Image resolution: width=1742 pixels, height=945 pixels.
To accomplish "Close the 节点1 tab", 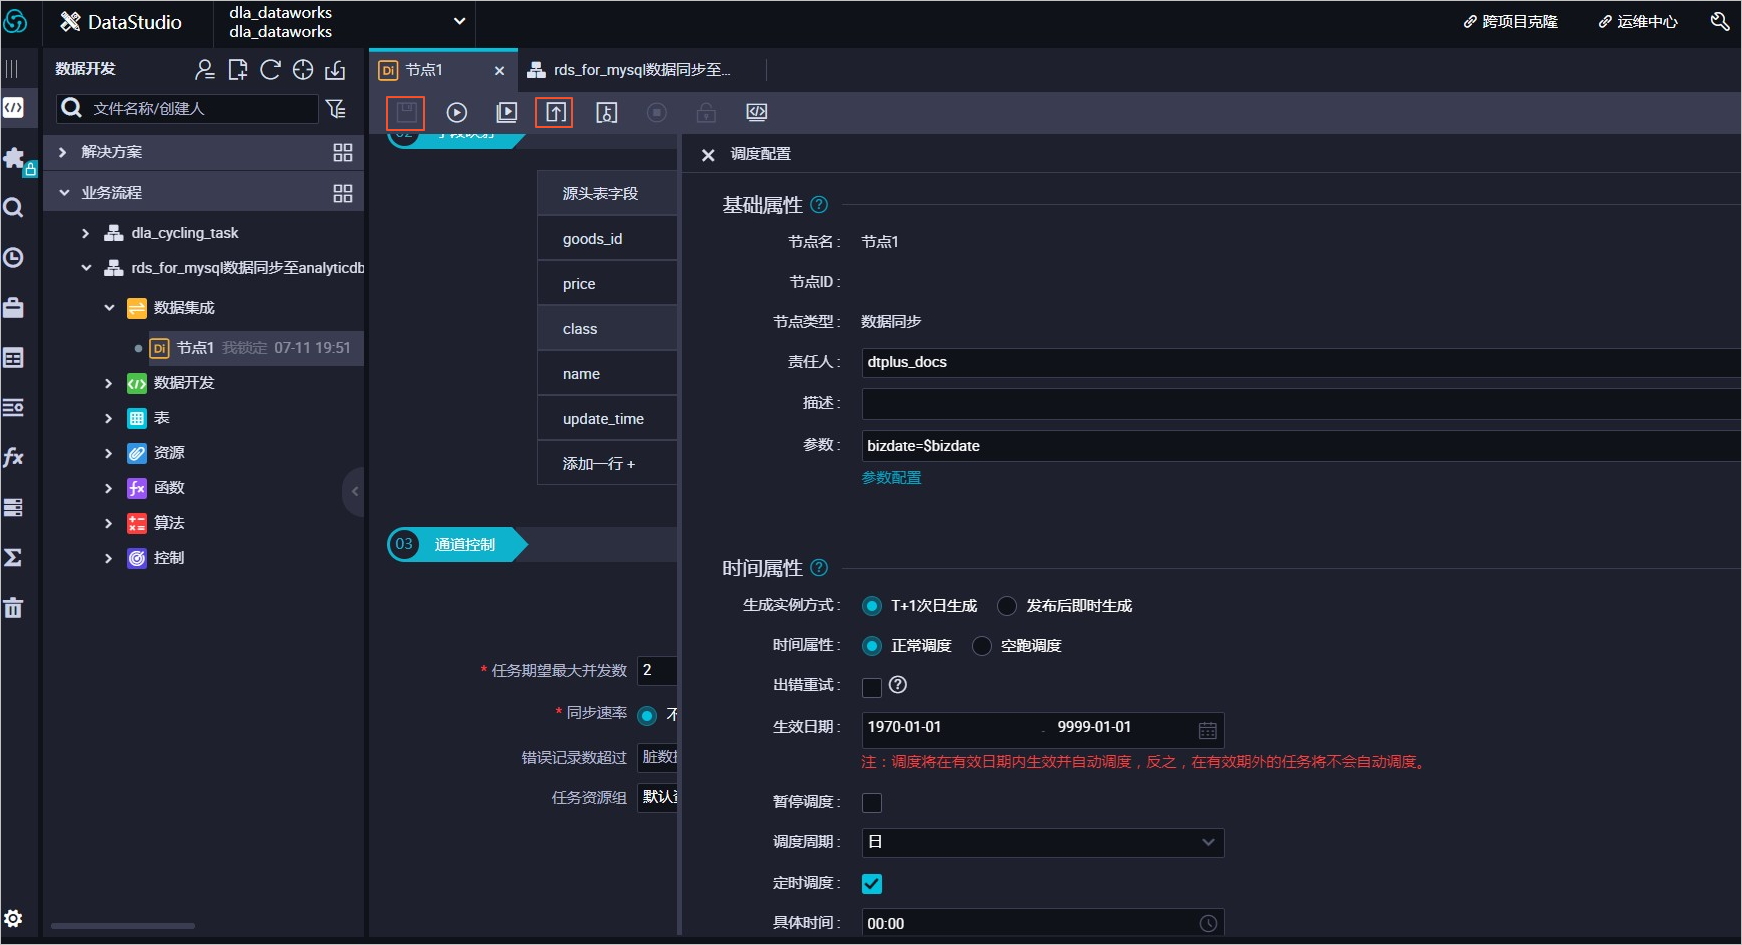I will [x=499, y=71].
